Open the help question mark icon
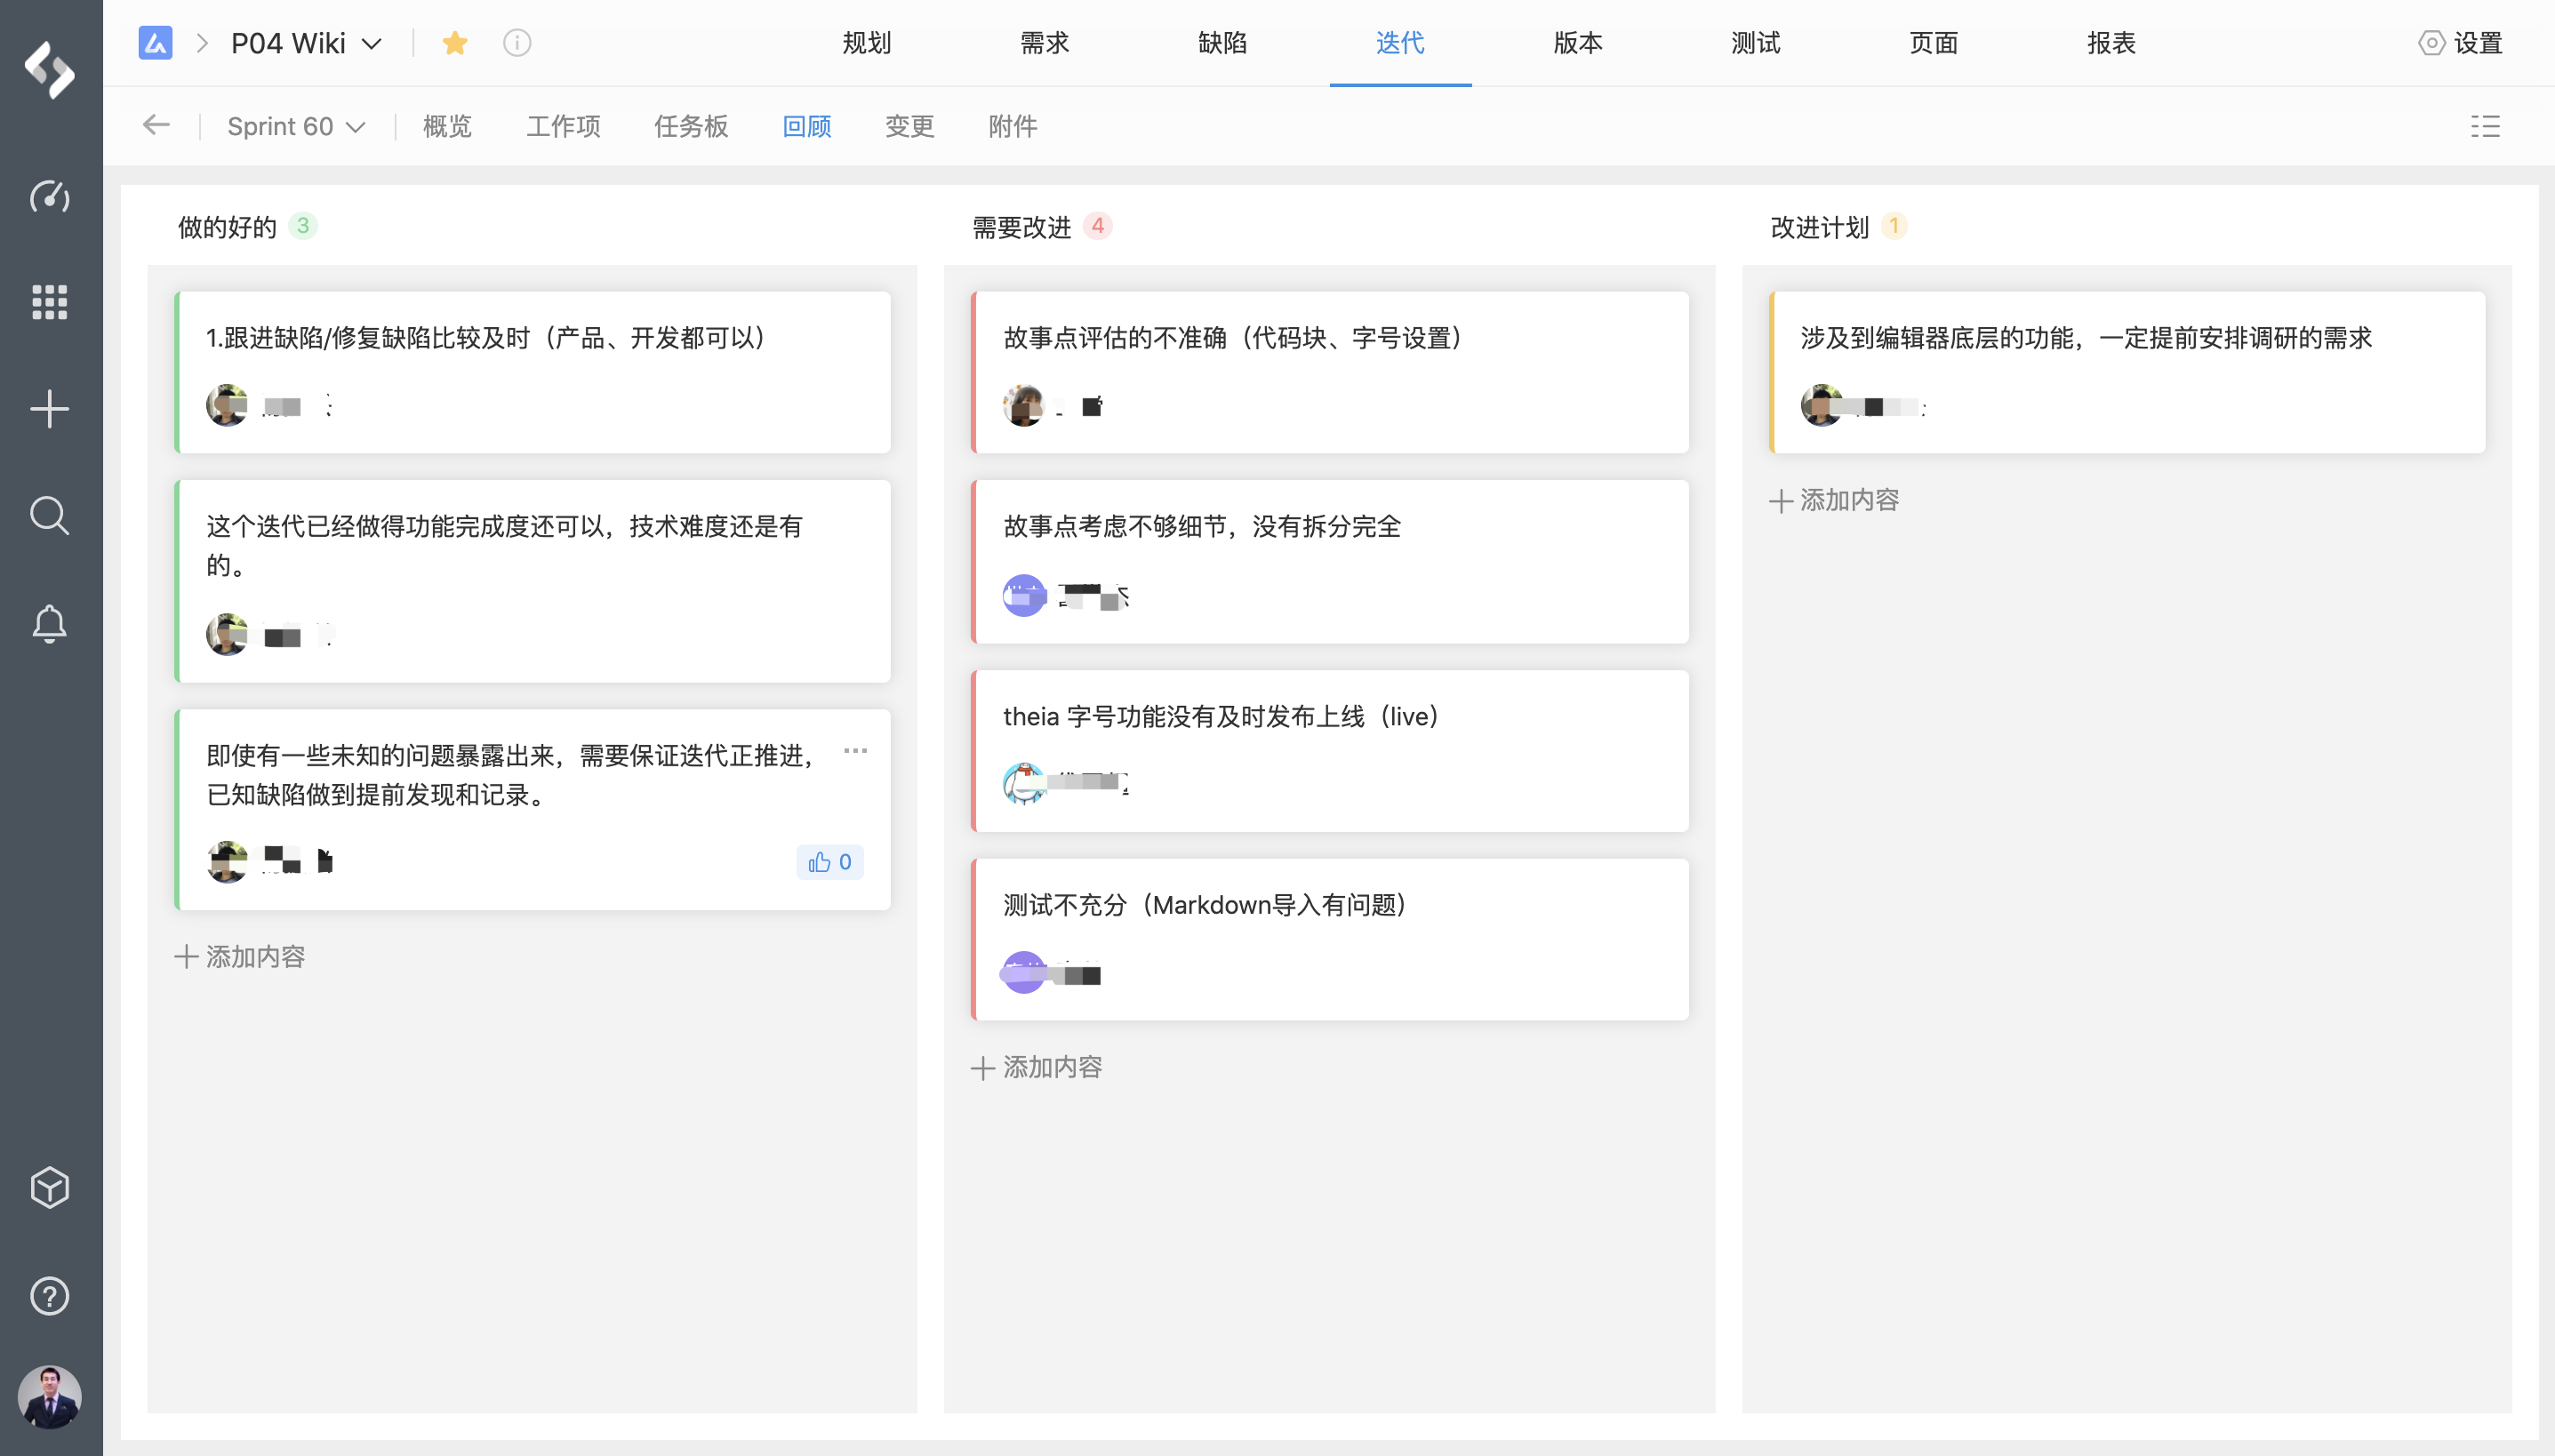2555x1456 pixels. [49, 1296]
